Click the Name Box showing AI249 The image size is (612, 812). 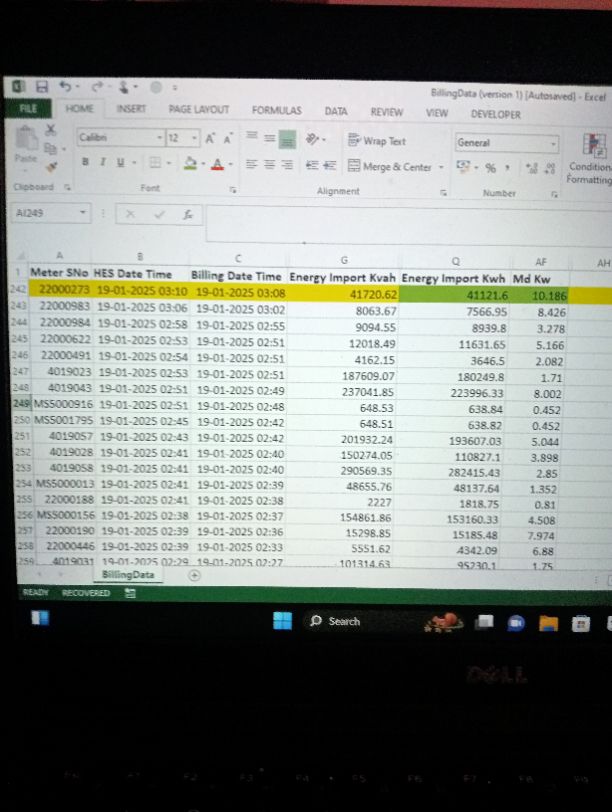(51, 213)
